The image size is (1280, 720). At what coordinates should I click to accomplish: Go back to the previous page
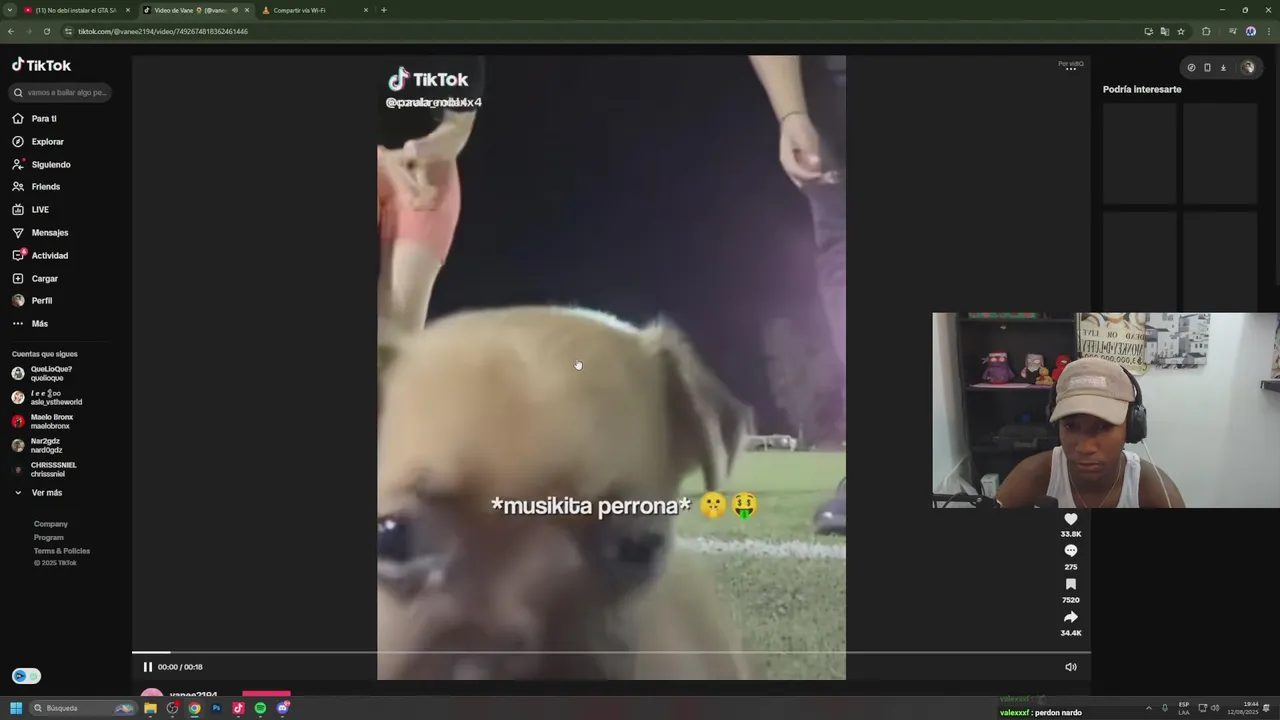click(11, 31)
